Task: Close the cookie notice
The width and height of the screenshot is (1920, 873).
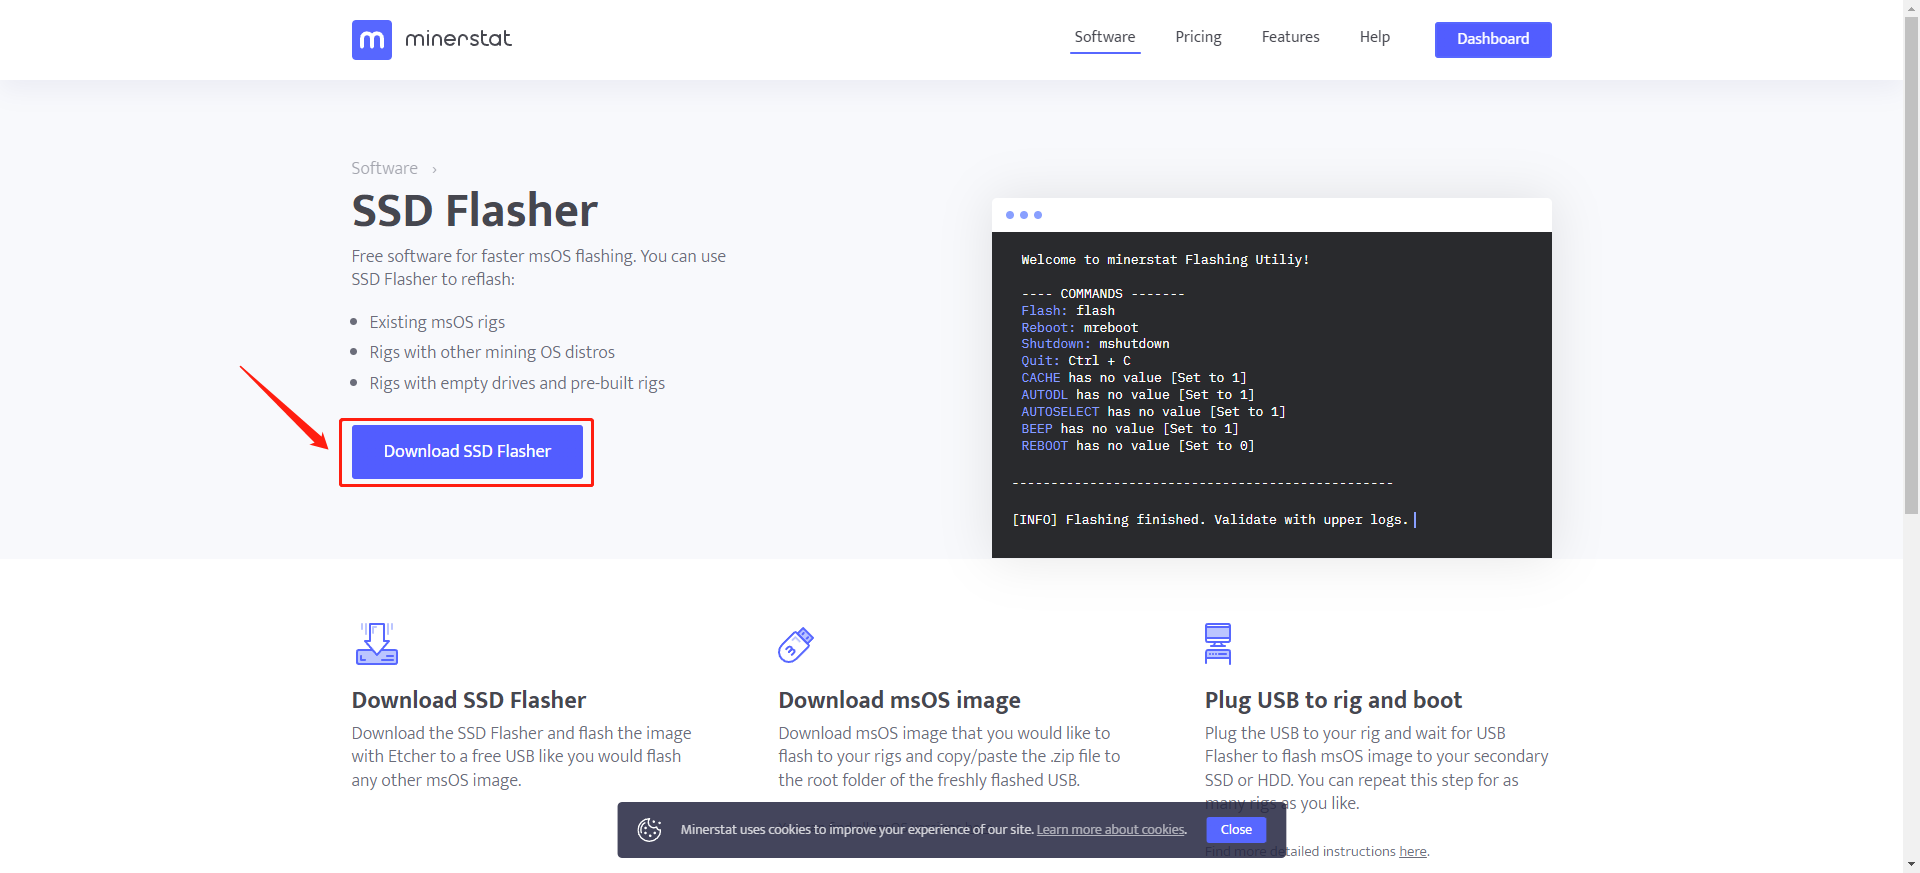Action: (x=1236, y=830)
